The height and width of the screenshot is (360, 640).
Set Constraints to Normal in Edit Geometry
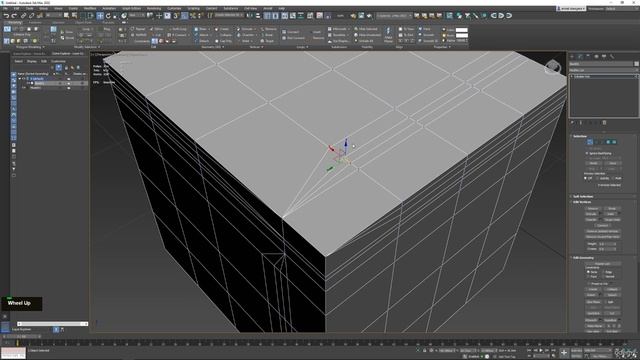[x=604, y=276]
